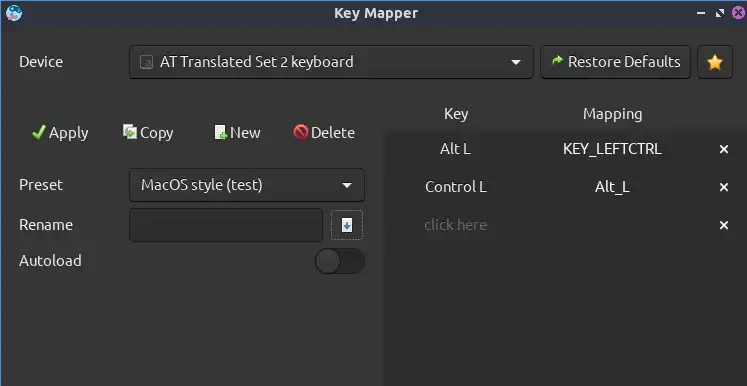
Task: Create a New preset
Action: coord(237,132)
